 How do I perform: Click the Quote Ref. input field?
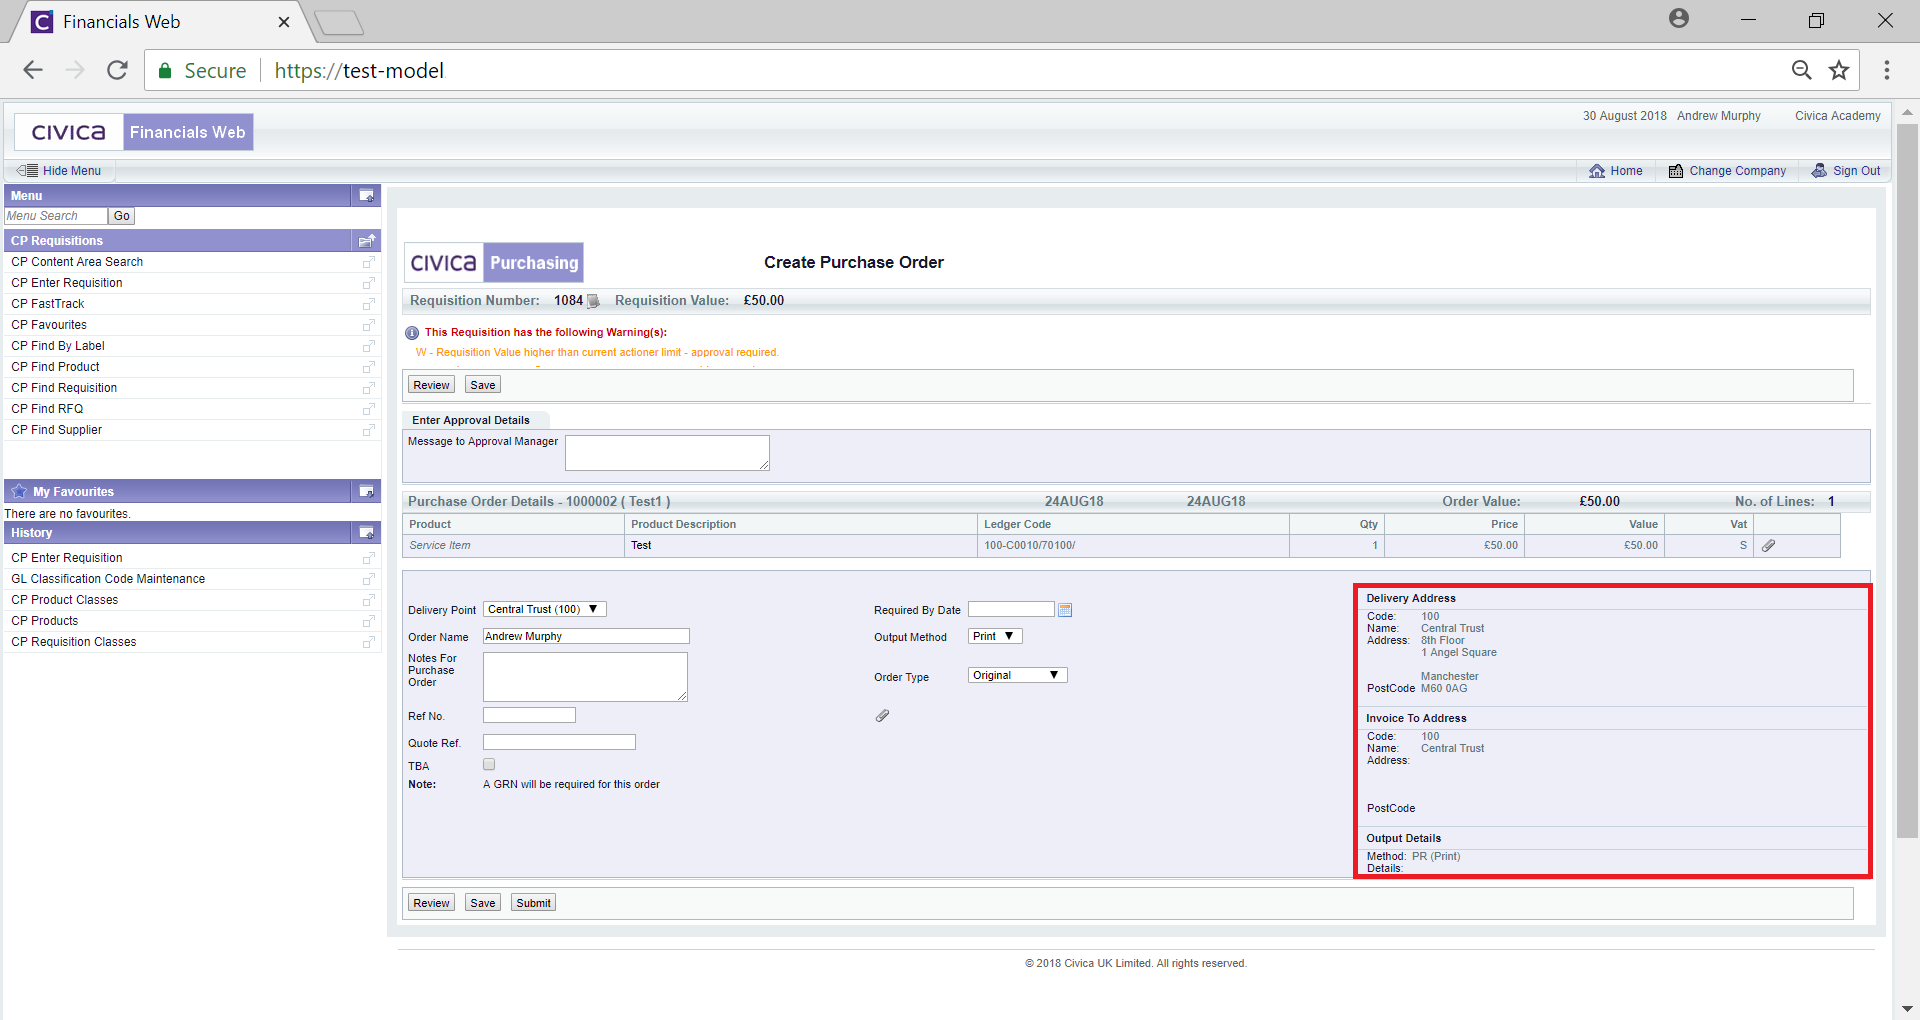tap(559, 742)
